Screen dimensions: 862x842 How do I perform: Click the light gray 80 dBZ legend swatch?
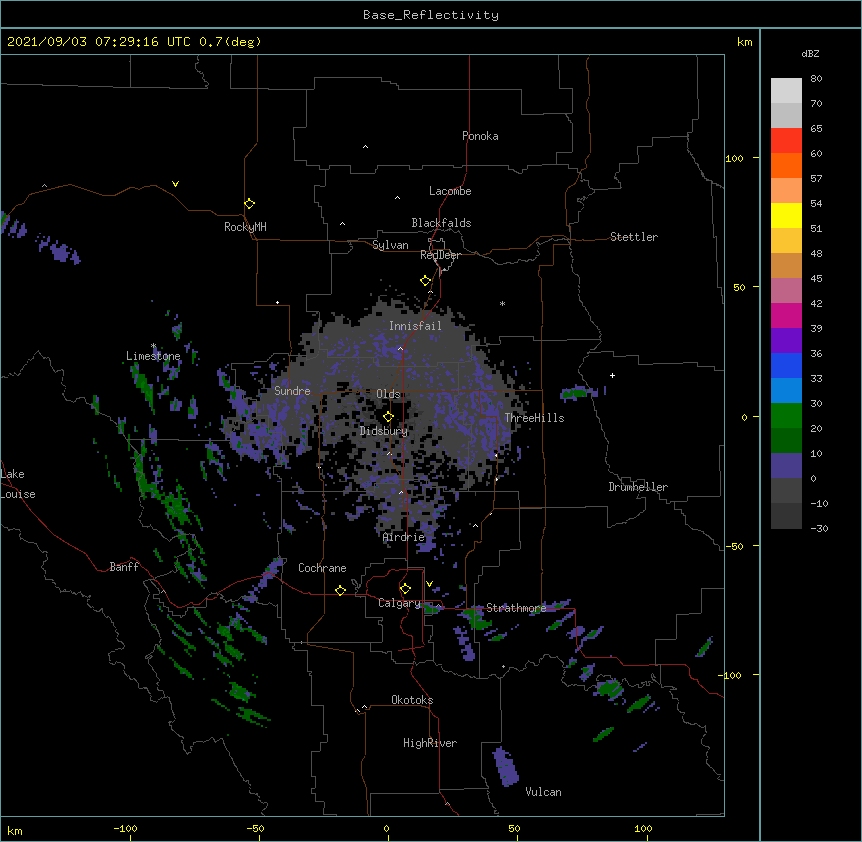[x=786, y=91]
